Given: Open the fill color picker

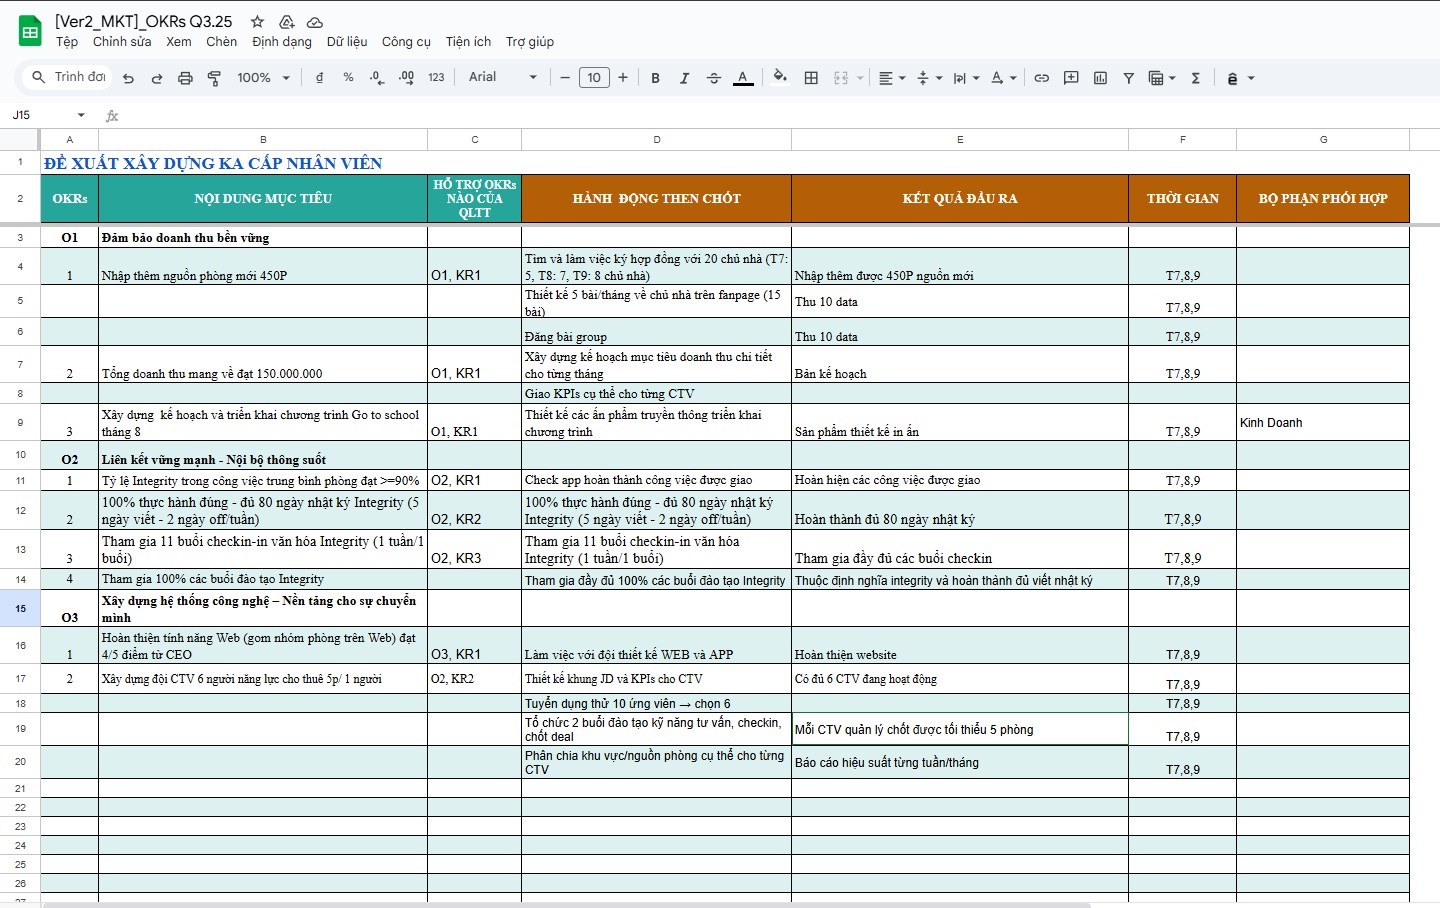Looking at the screenshot, I should pyautogui.click(x=780, y=78).
